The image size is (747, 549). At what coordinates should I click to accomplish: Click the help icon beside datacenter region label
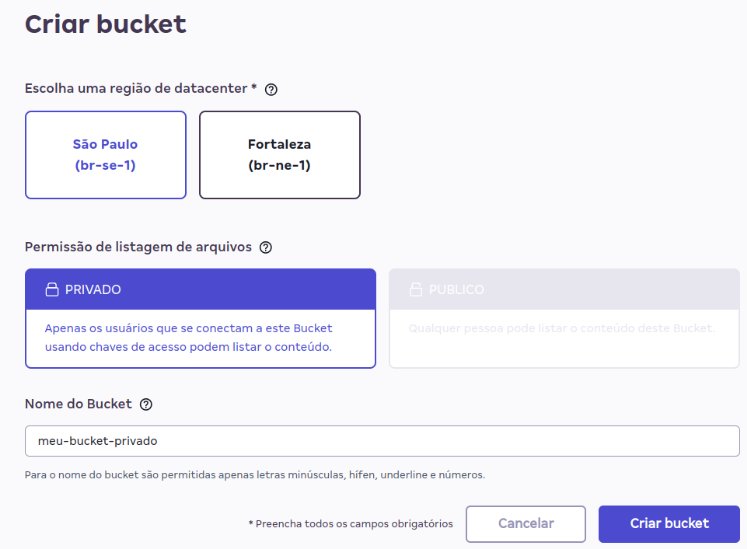click(x=271, y=89)
